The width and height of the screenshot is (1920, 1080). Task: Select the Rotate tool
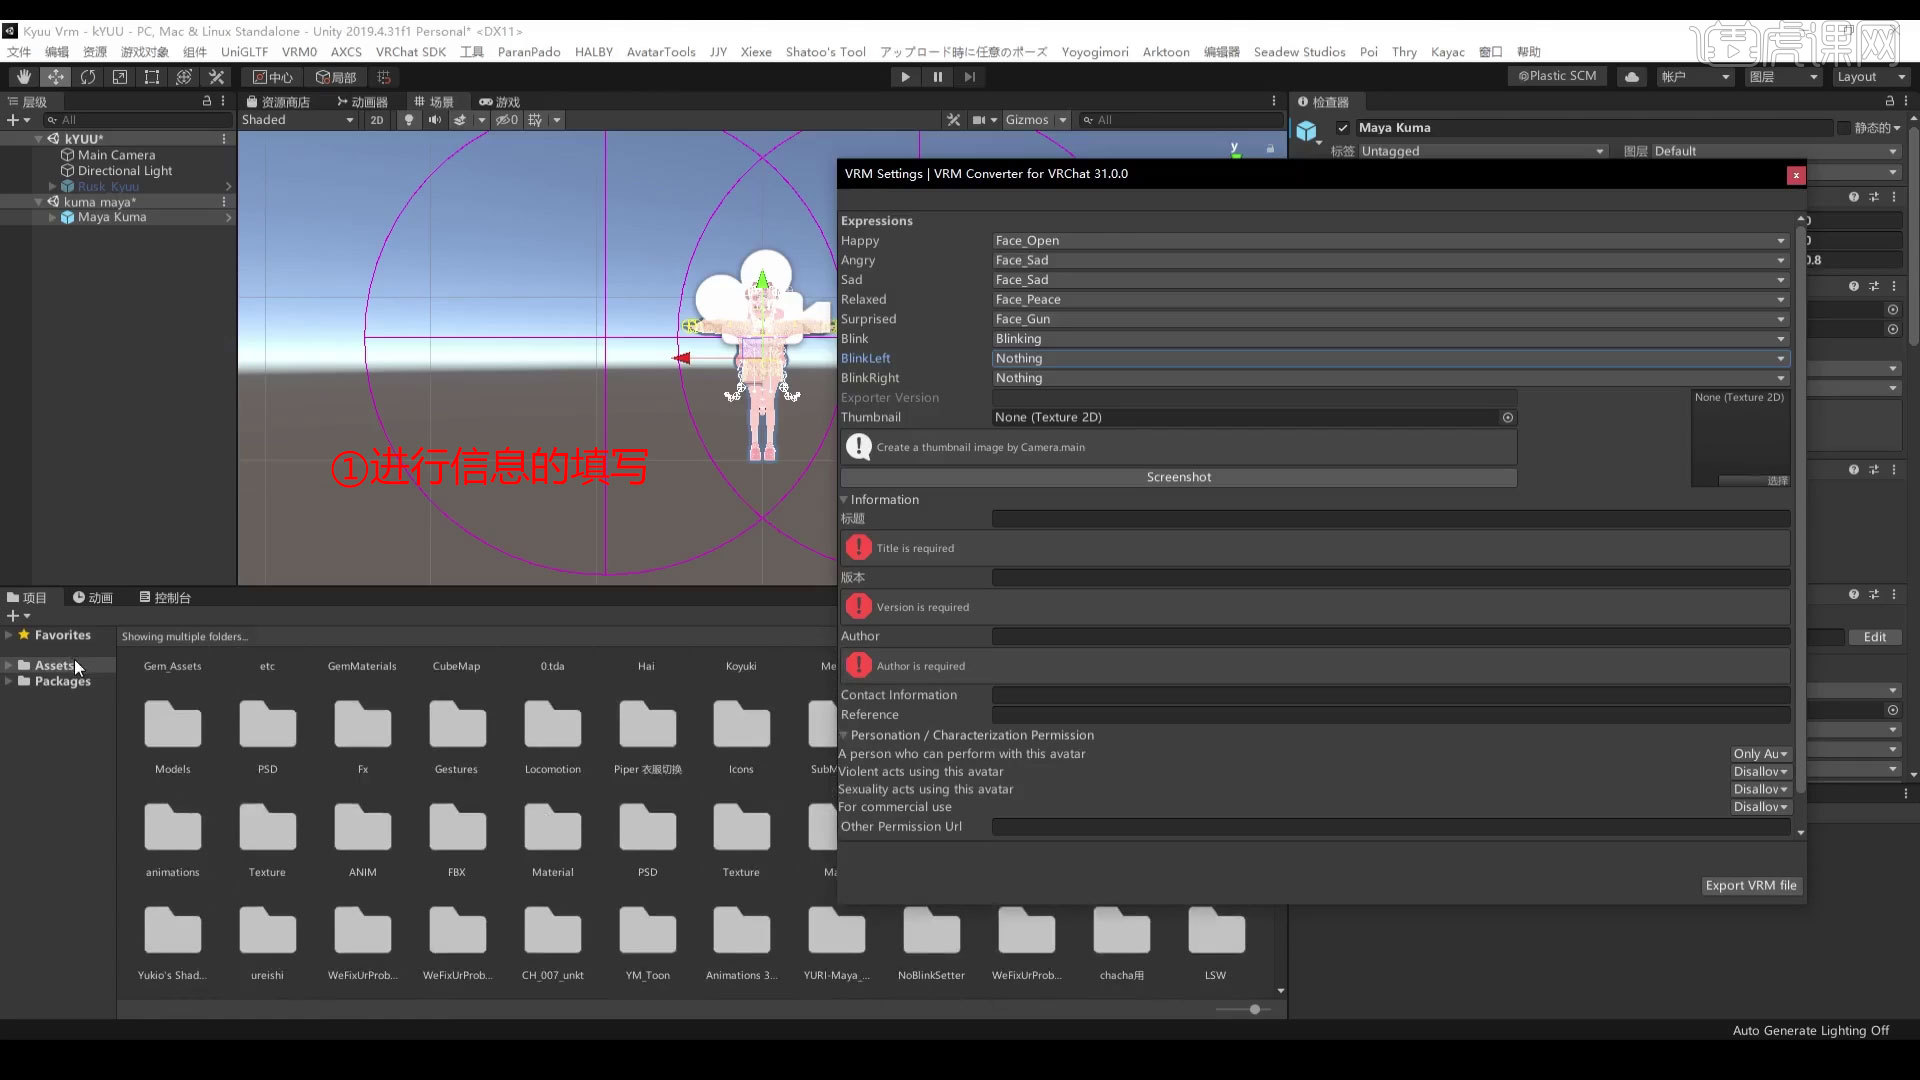click(x=88, y=77)
